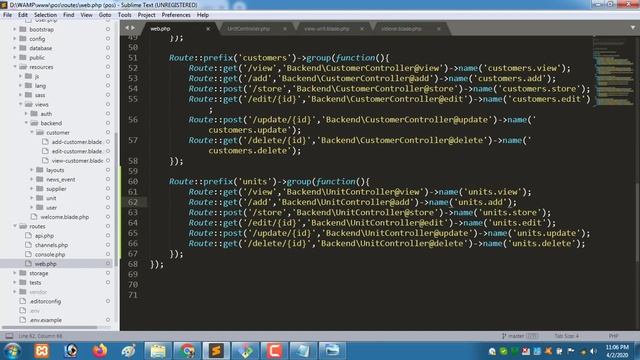Switch to the web.php tab
Viewport: 640px width, 360px height.
coord(160,29)
